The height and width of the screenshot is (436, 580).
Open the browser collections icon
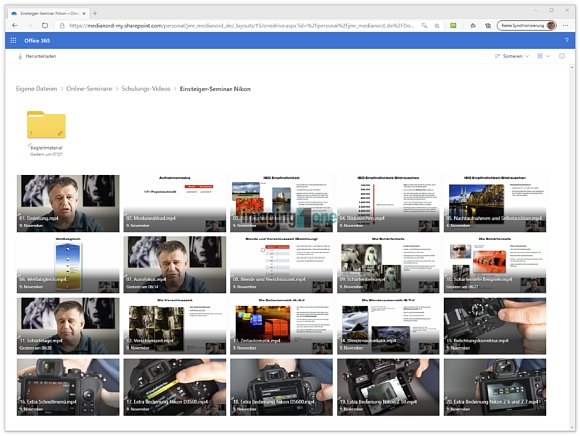pyautogui.click(x=488, y=26)
